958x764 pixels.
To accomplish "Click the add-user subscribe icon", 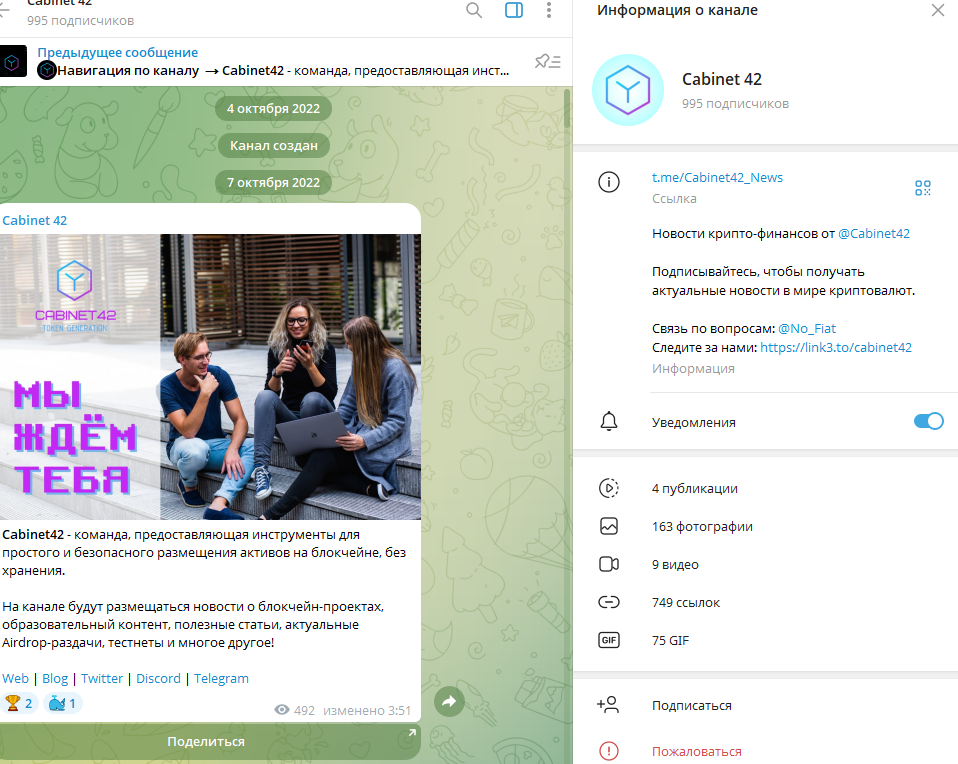I will pos(608,705).
